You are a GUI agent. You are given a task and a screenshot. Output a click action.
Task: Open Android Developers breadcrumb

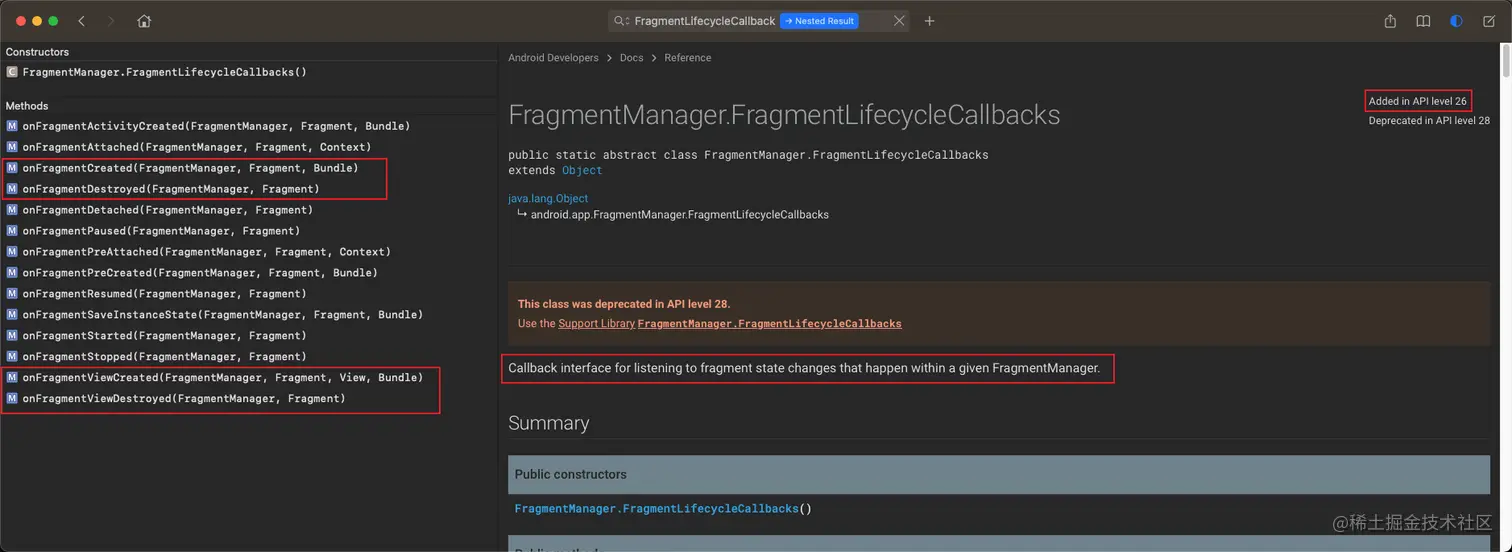[x=553, y=58]
